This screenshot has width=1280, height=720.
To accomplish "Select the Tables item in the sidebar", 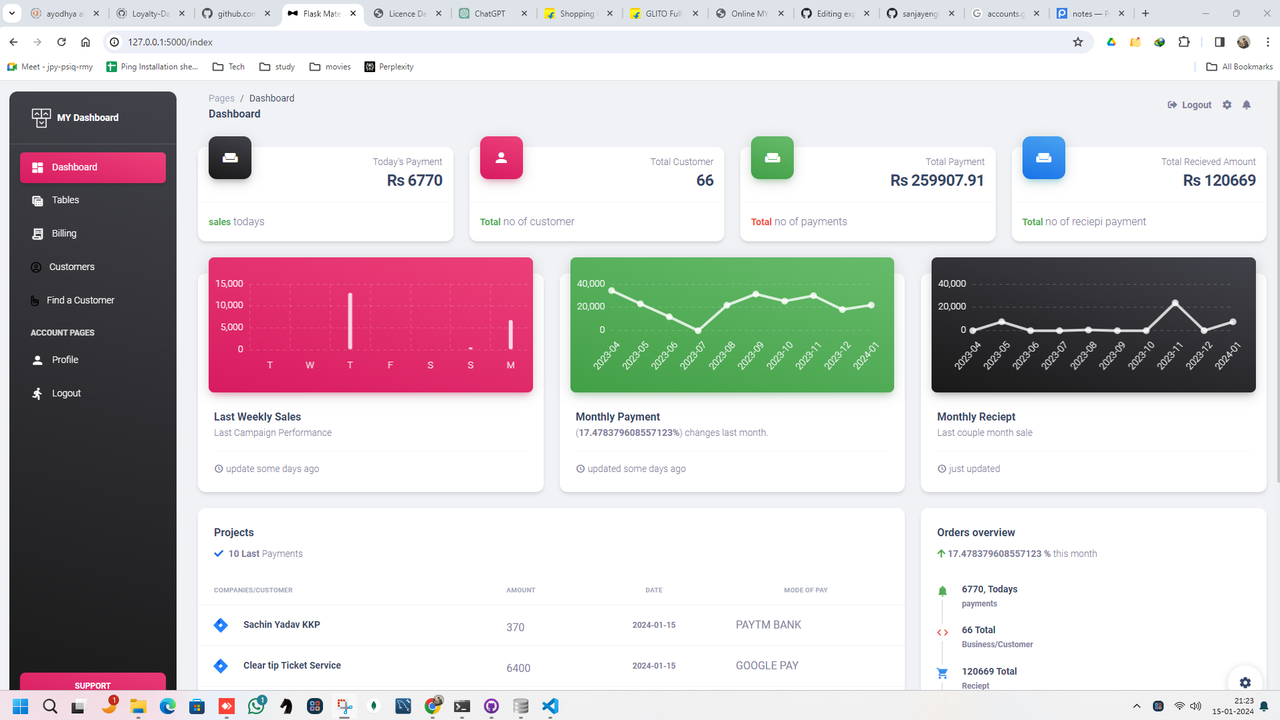I will click(64, 200).
